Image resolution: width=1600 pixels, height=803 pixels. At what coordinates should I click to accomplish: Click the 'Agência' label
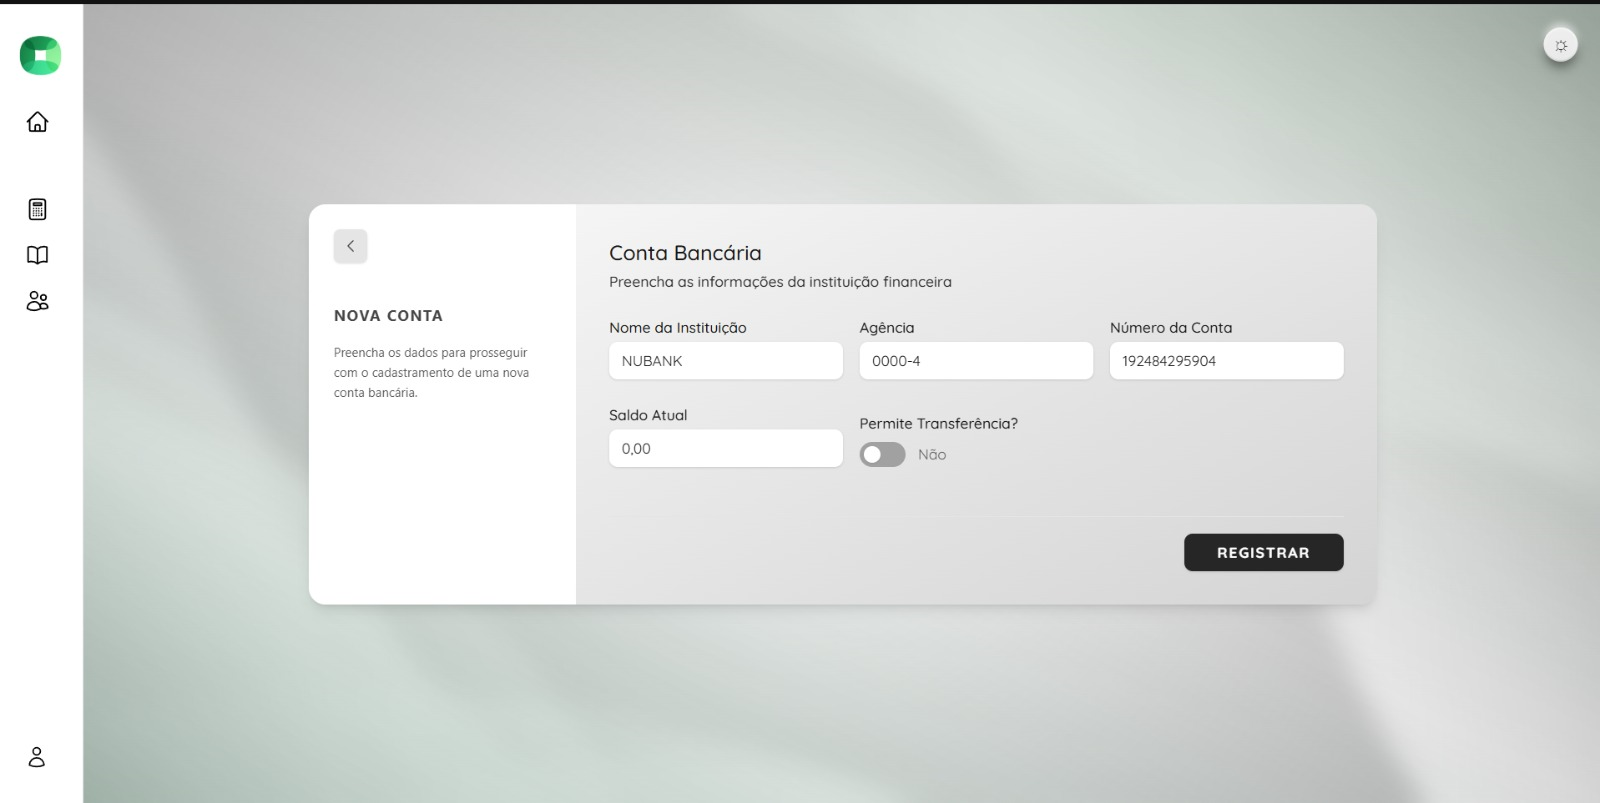[x=887, y=328]
